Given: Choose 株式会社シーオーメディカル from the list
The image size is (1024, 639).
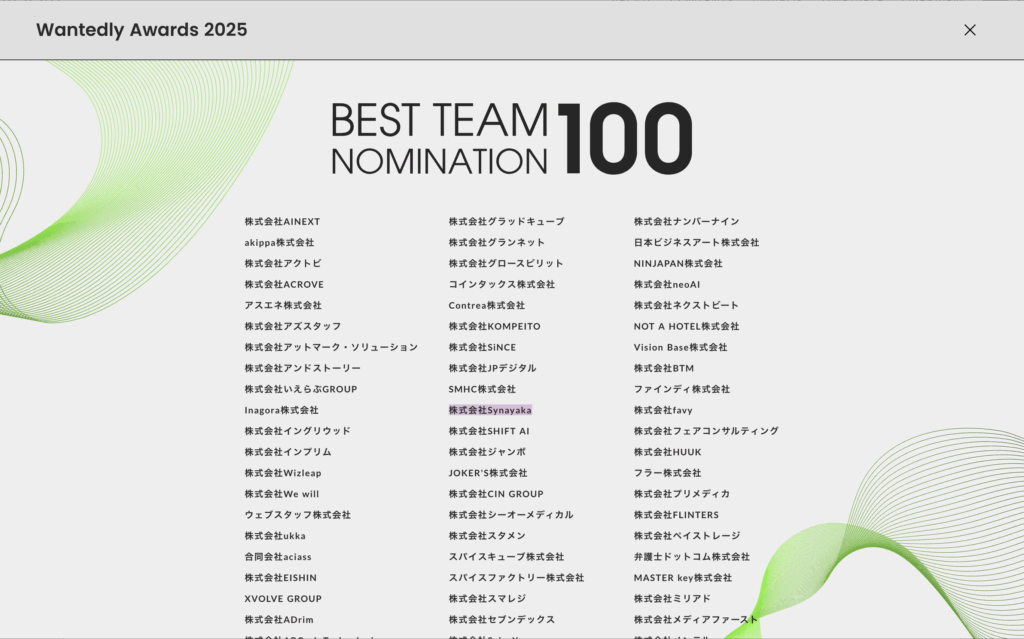Looking at the screenshot, I should pyautogui.click(x=511, y=514).
